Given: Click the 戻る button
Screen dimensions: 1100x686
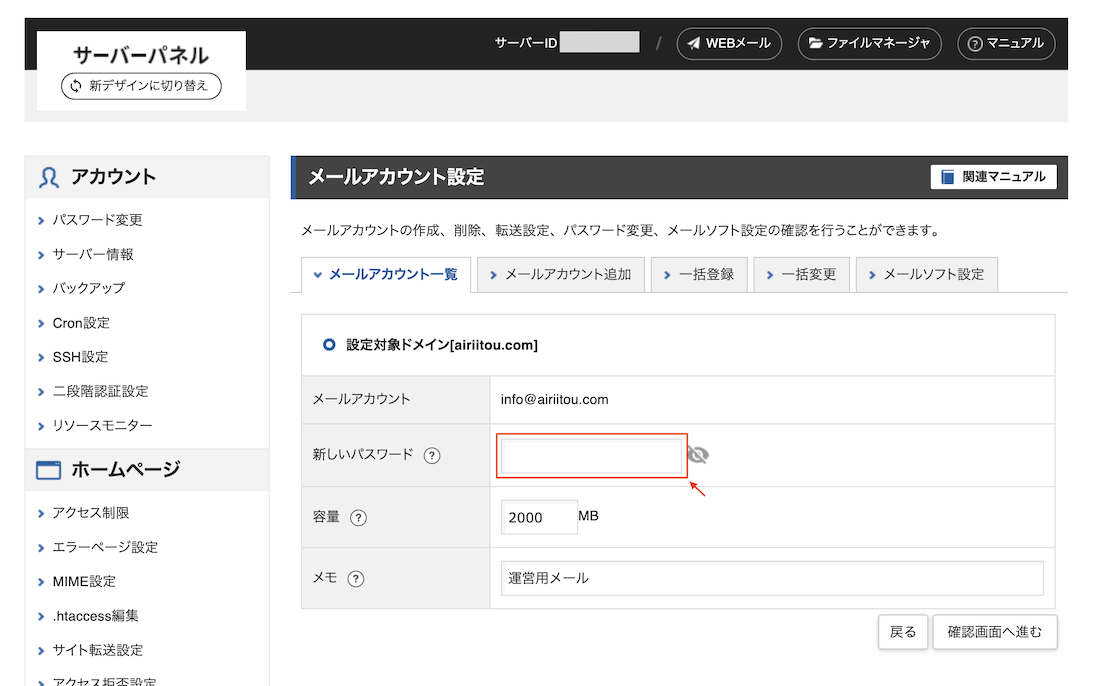Looking at the screenshot, I should tap(903, 632).
